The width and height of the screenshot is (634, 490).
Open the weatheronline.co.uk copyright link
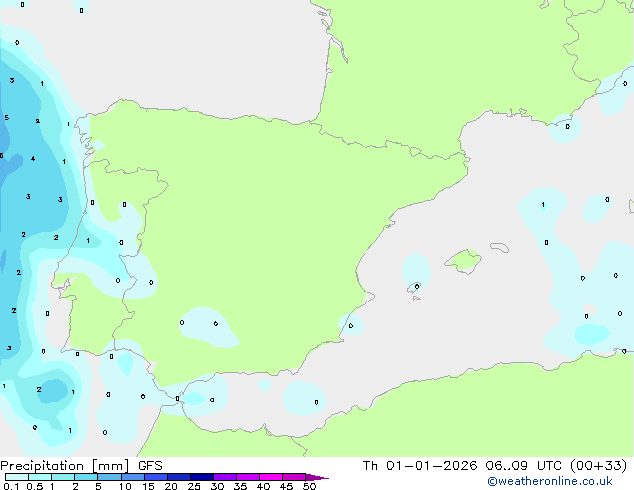(549, 481)
